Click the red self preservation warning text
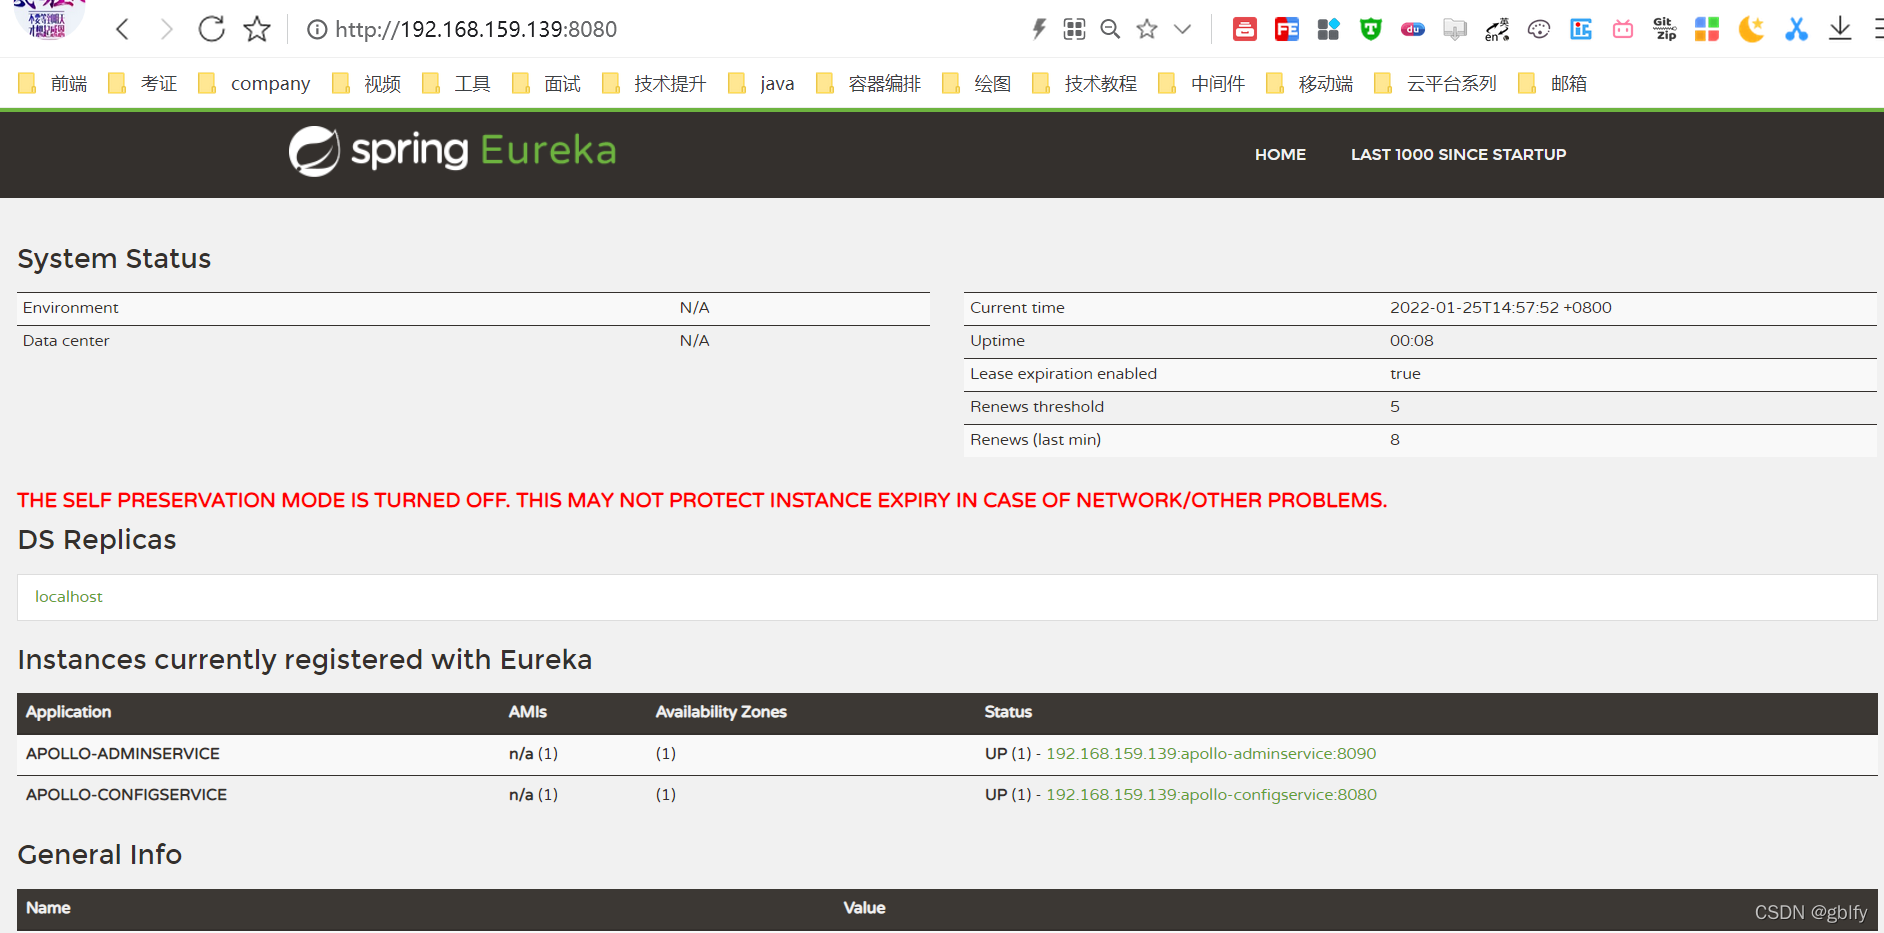The width and height of the screenshot is (1884, 933). [702, 500]
